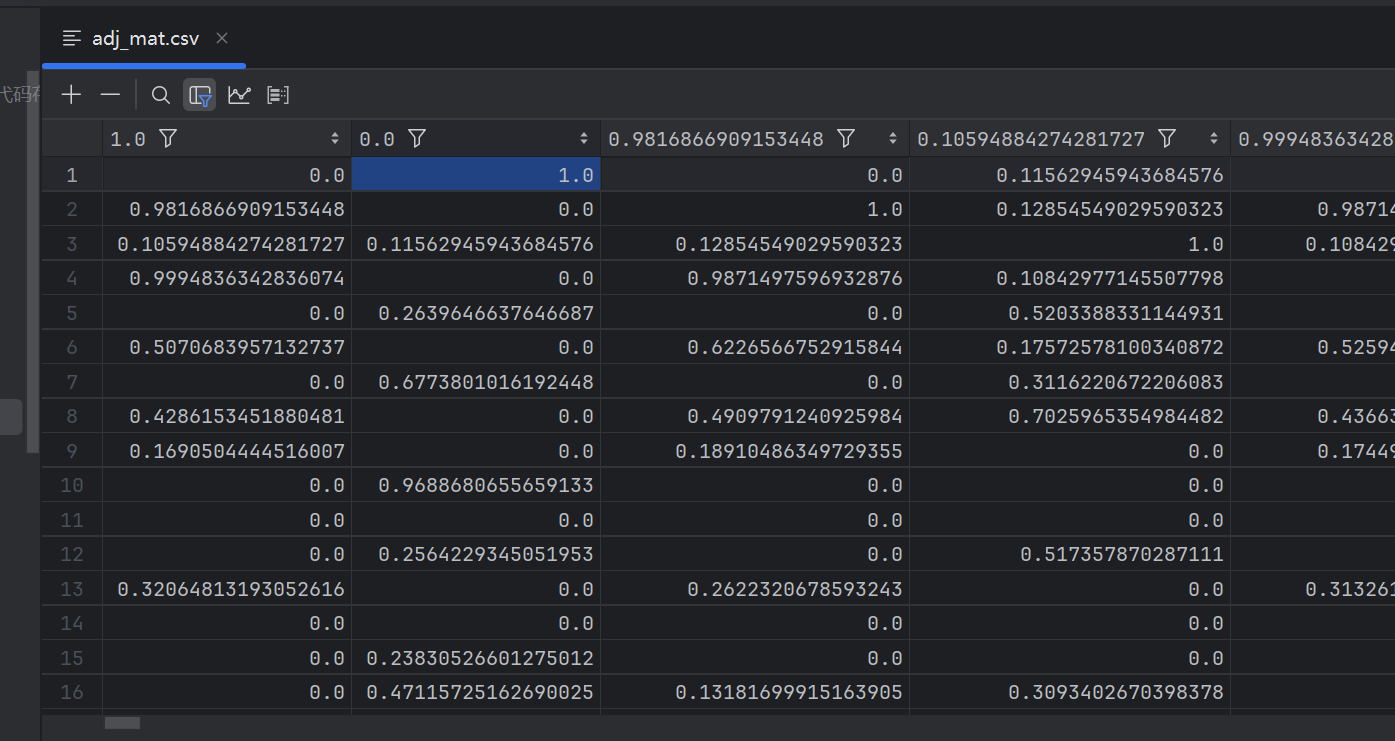Click cell 0.3116220672206083 in row 7
The image size is (1395, 741).
click(x=1070, y=382)
